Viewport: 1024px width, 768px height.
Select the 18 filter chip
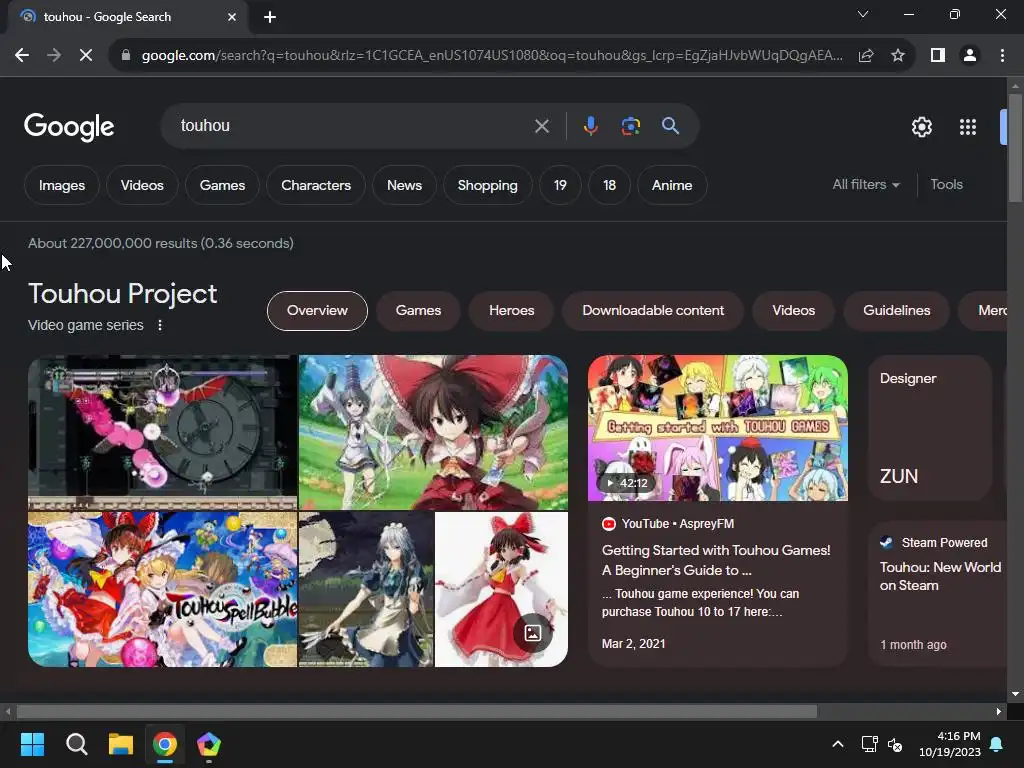point(609,185)
